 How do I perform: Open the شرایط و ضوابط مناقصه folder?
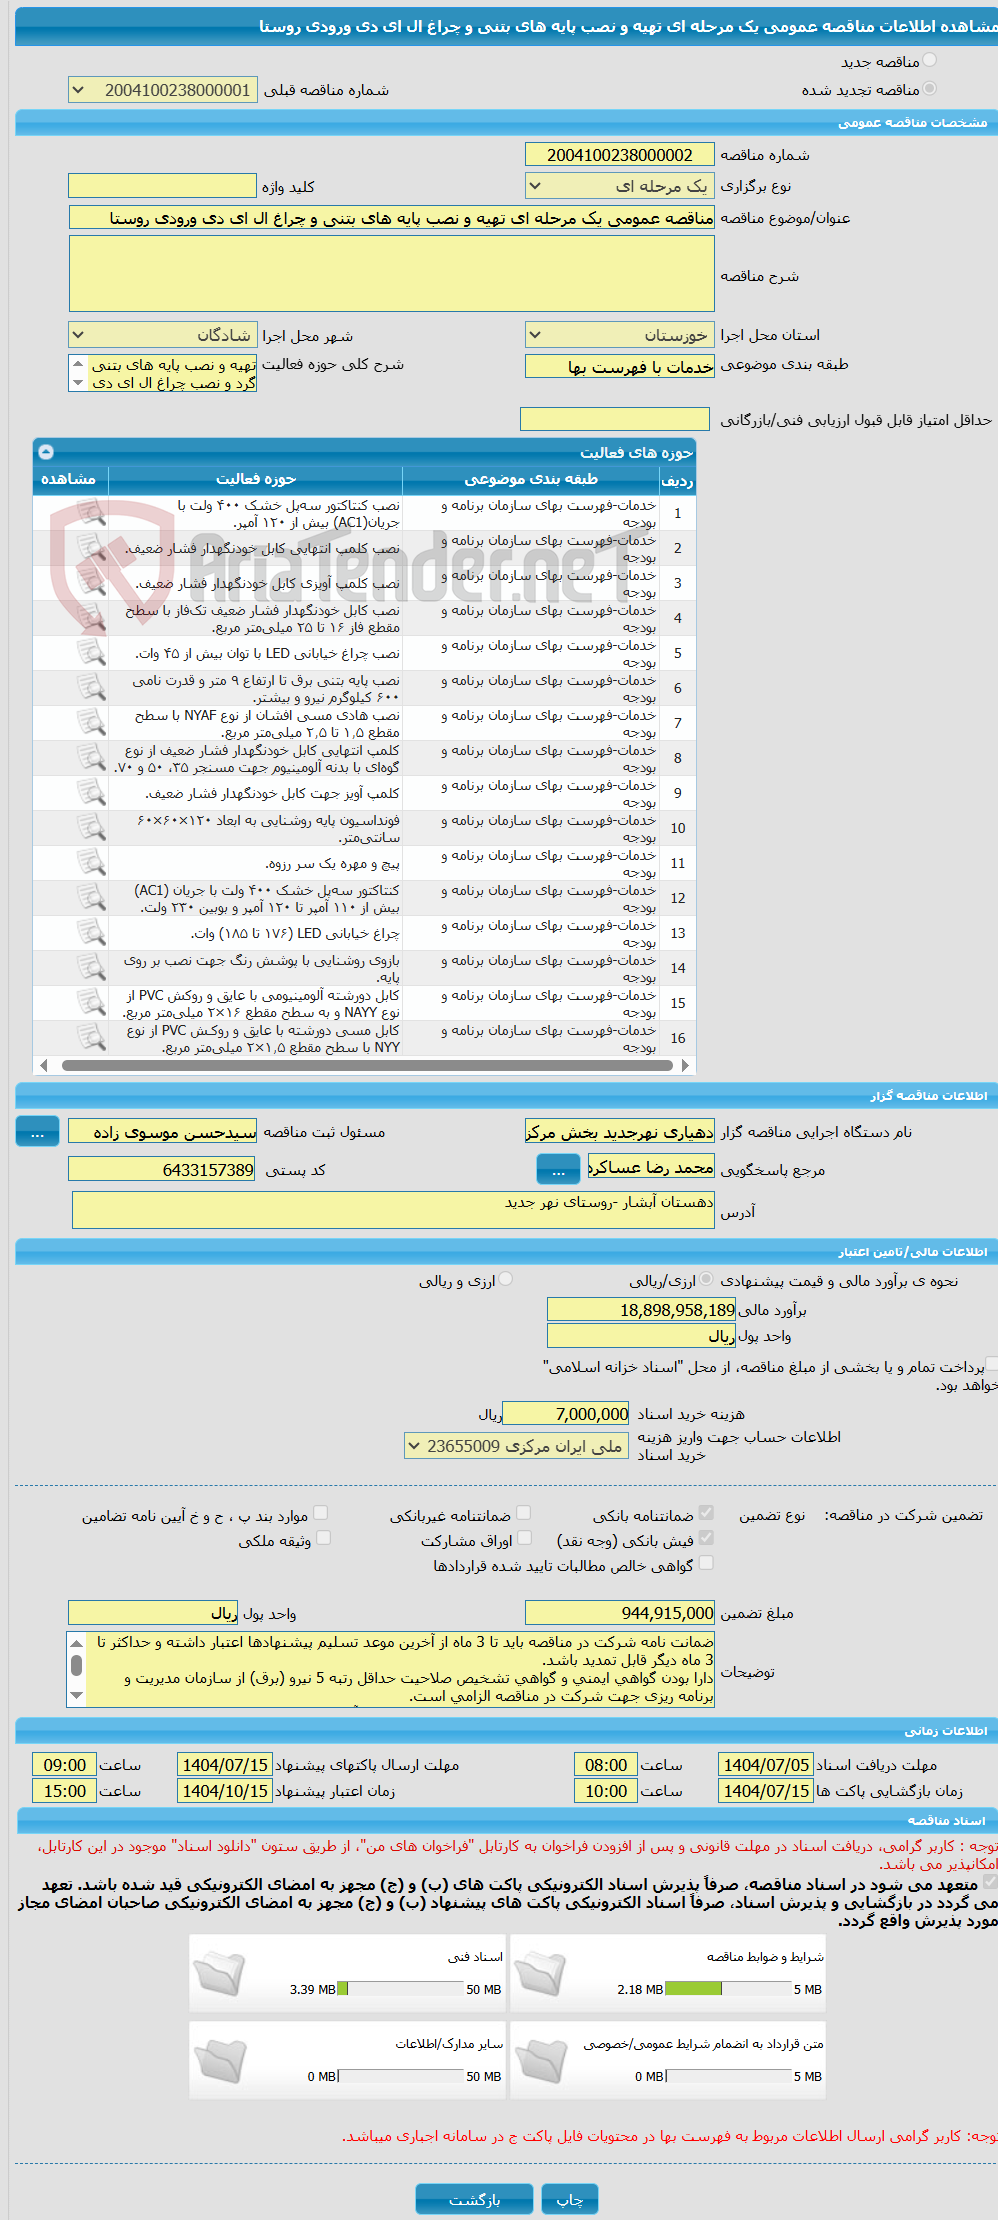pyautogui.click(x=540, y=1973)
